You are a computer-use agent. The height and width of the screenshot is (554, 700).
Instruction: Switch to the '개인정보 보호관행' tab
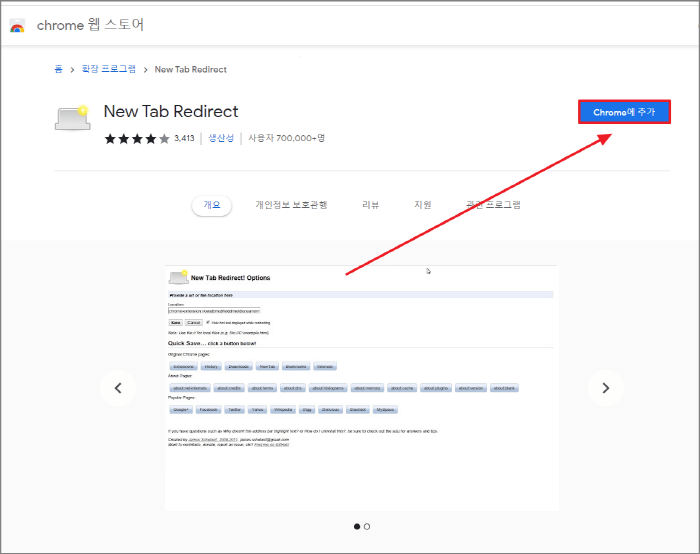[292, 205]
